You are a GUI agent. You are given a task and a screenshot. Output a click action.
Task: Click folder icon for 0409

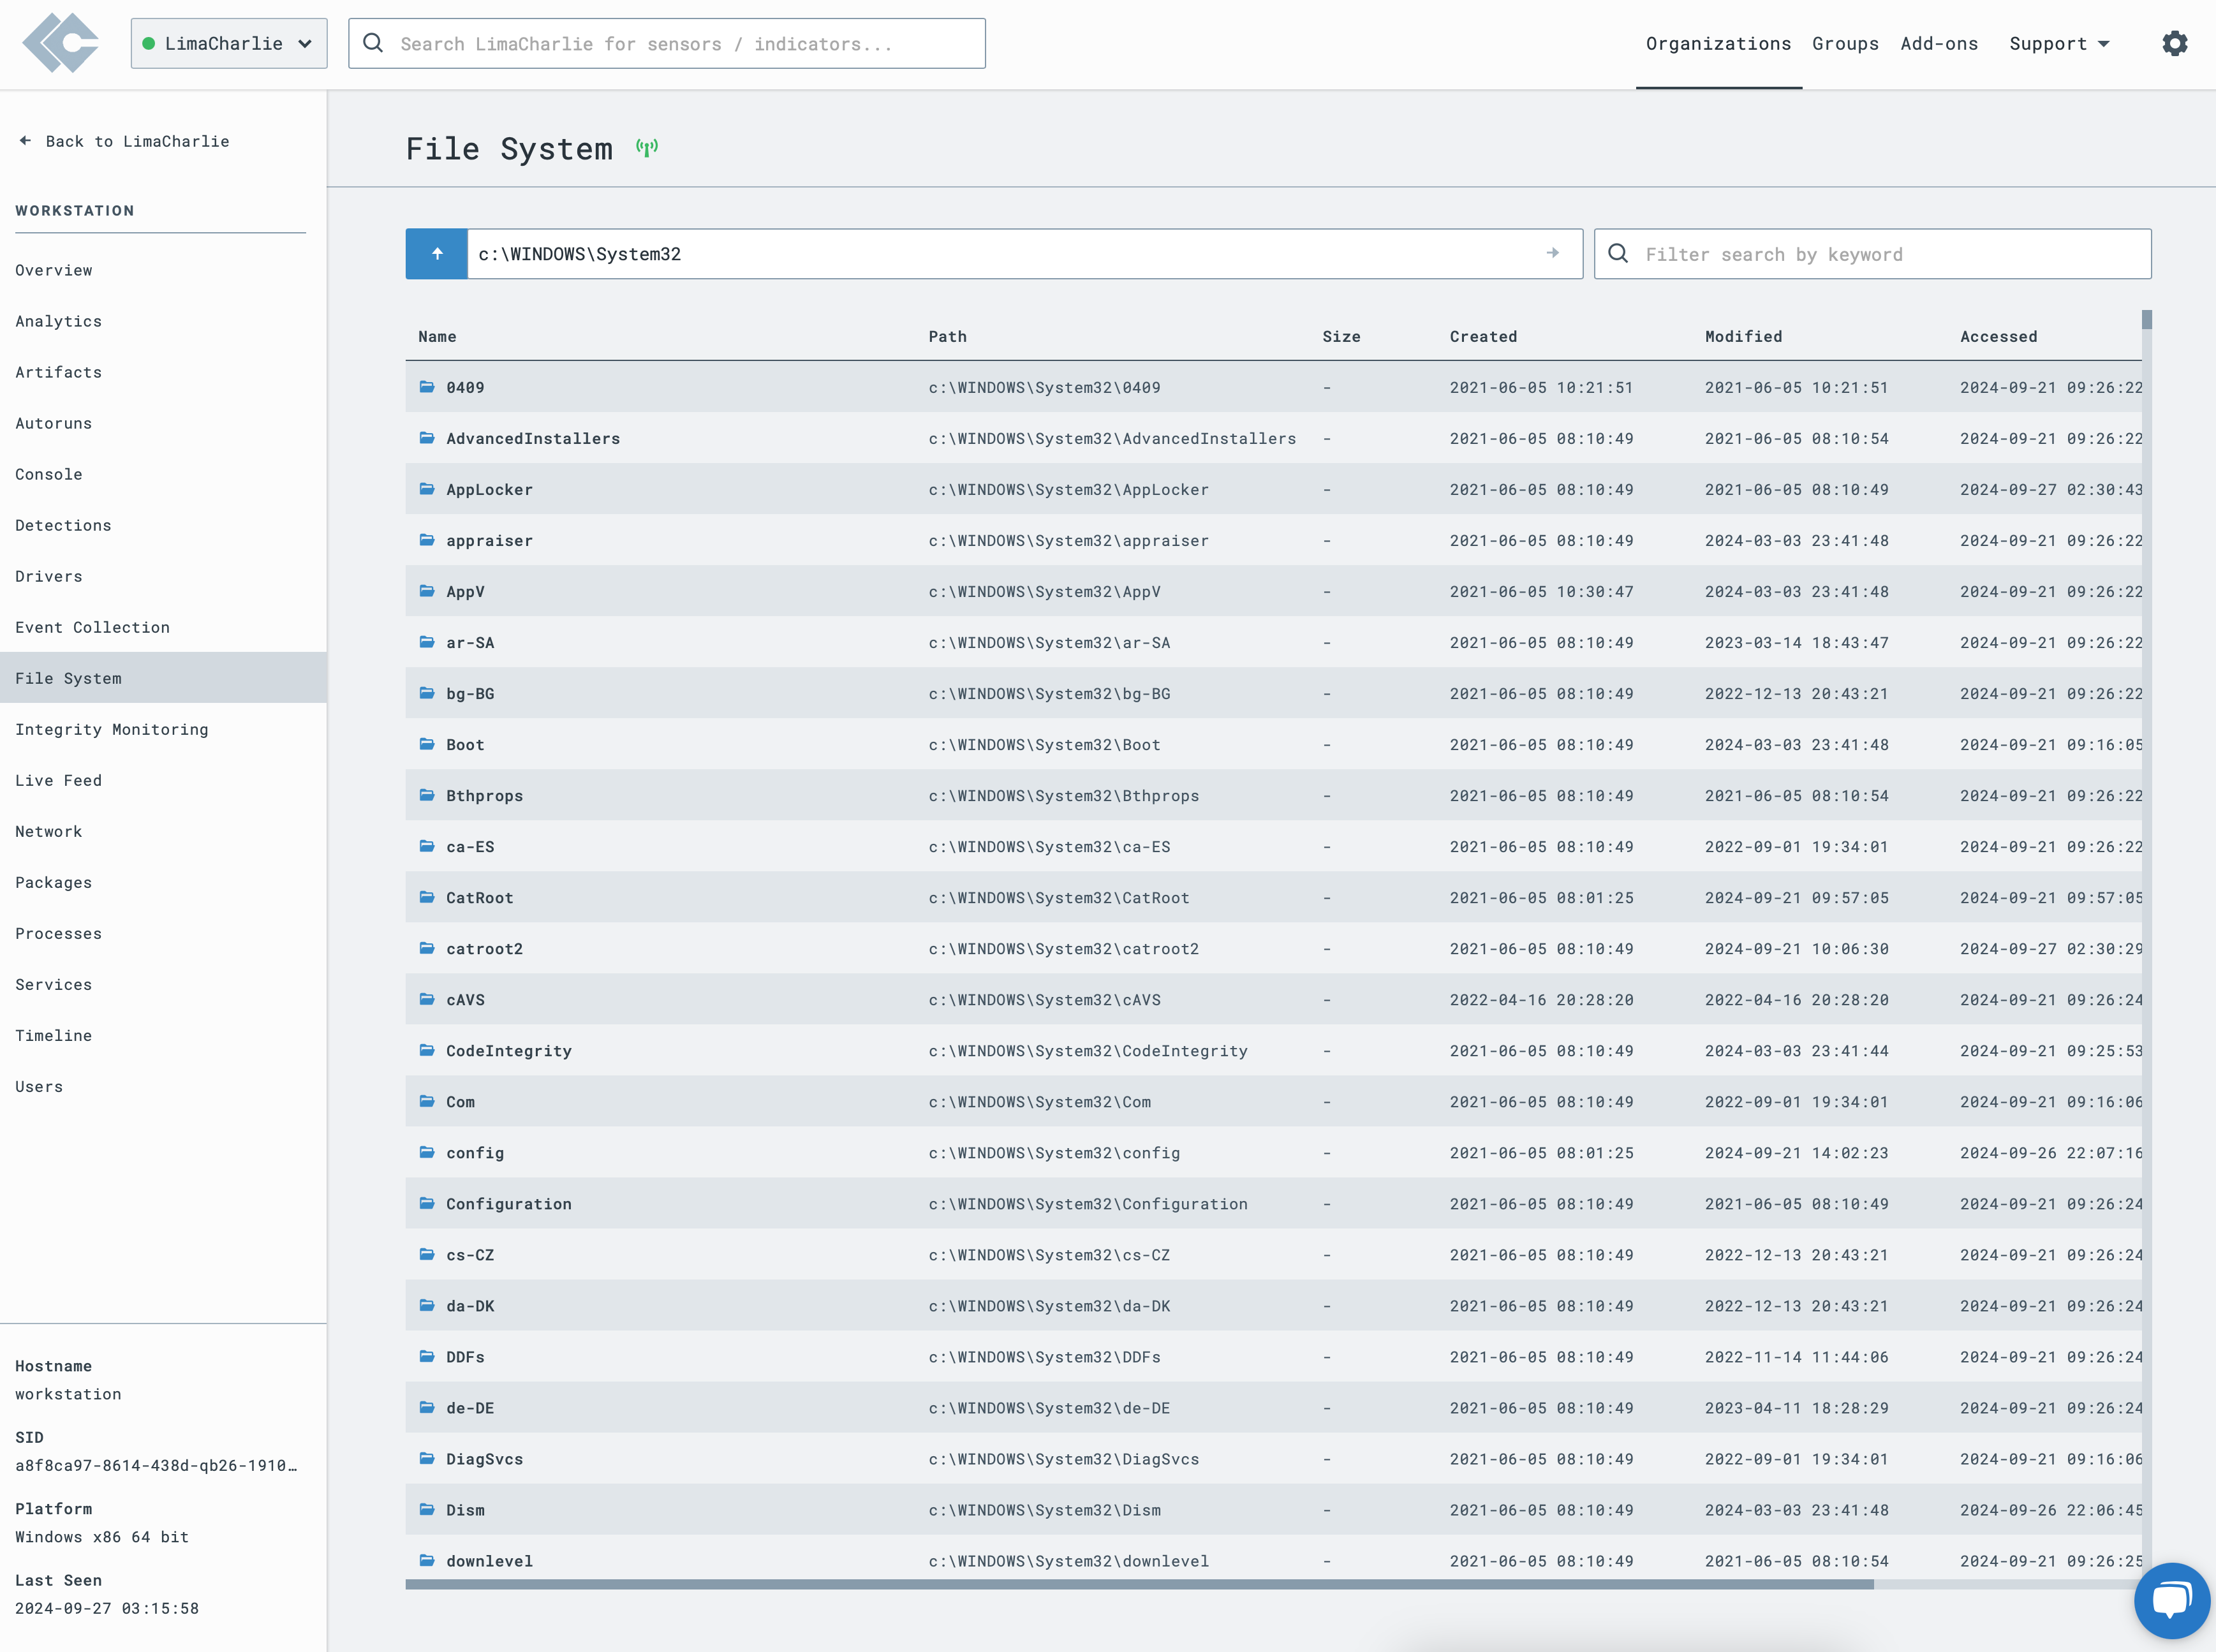click(427, 387)
